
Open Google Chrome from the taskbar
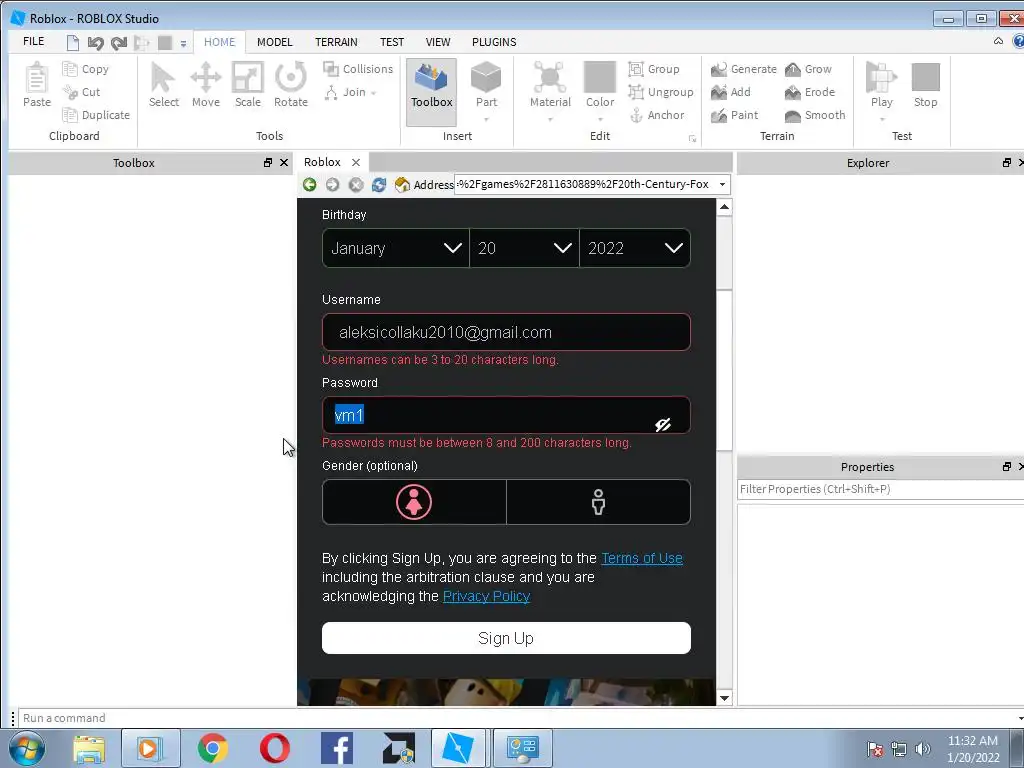point(212,748)
